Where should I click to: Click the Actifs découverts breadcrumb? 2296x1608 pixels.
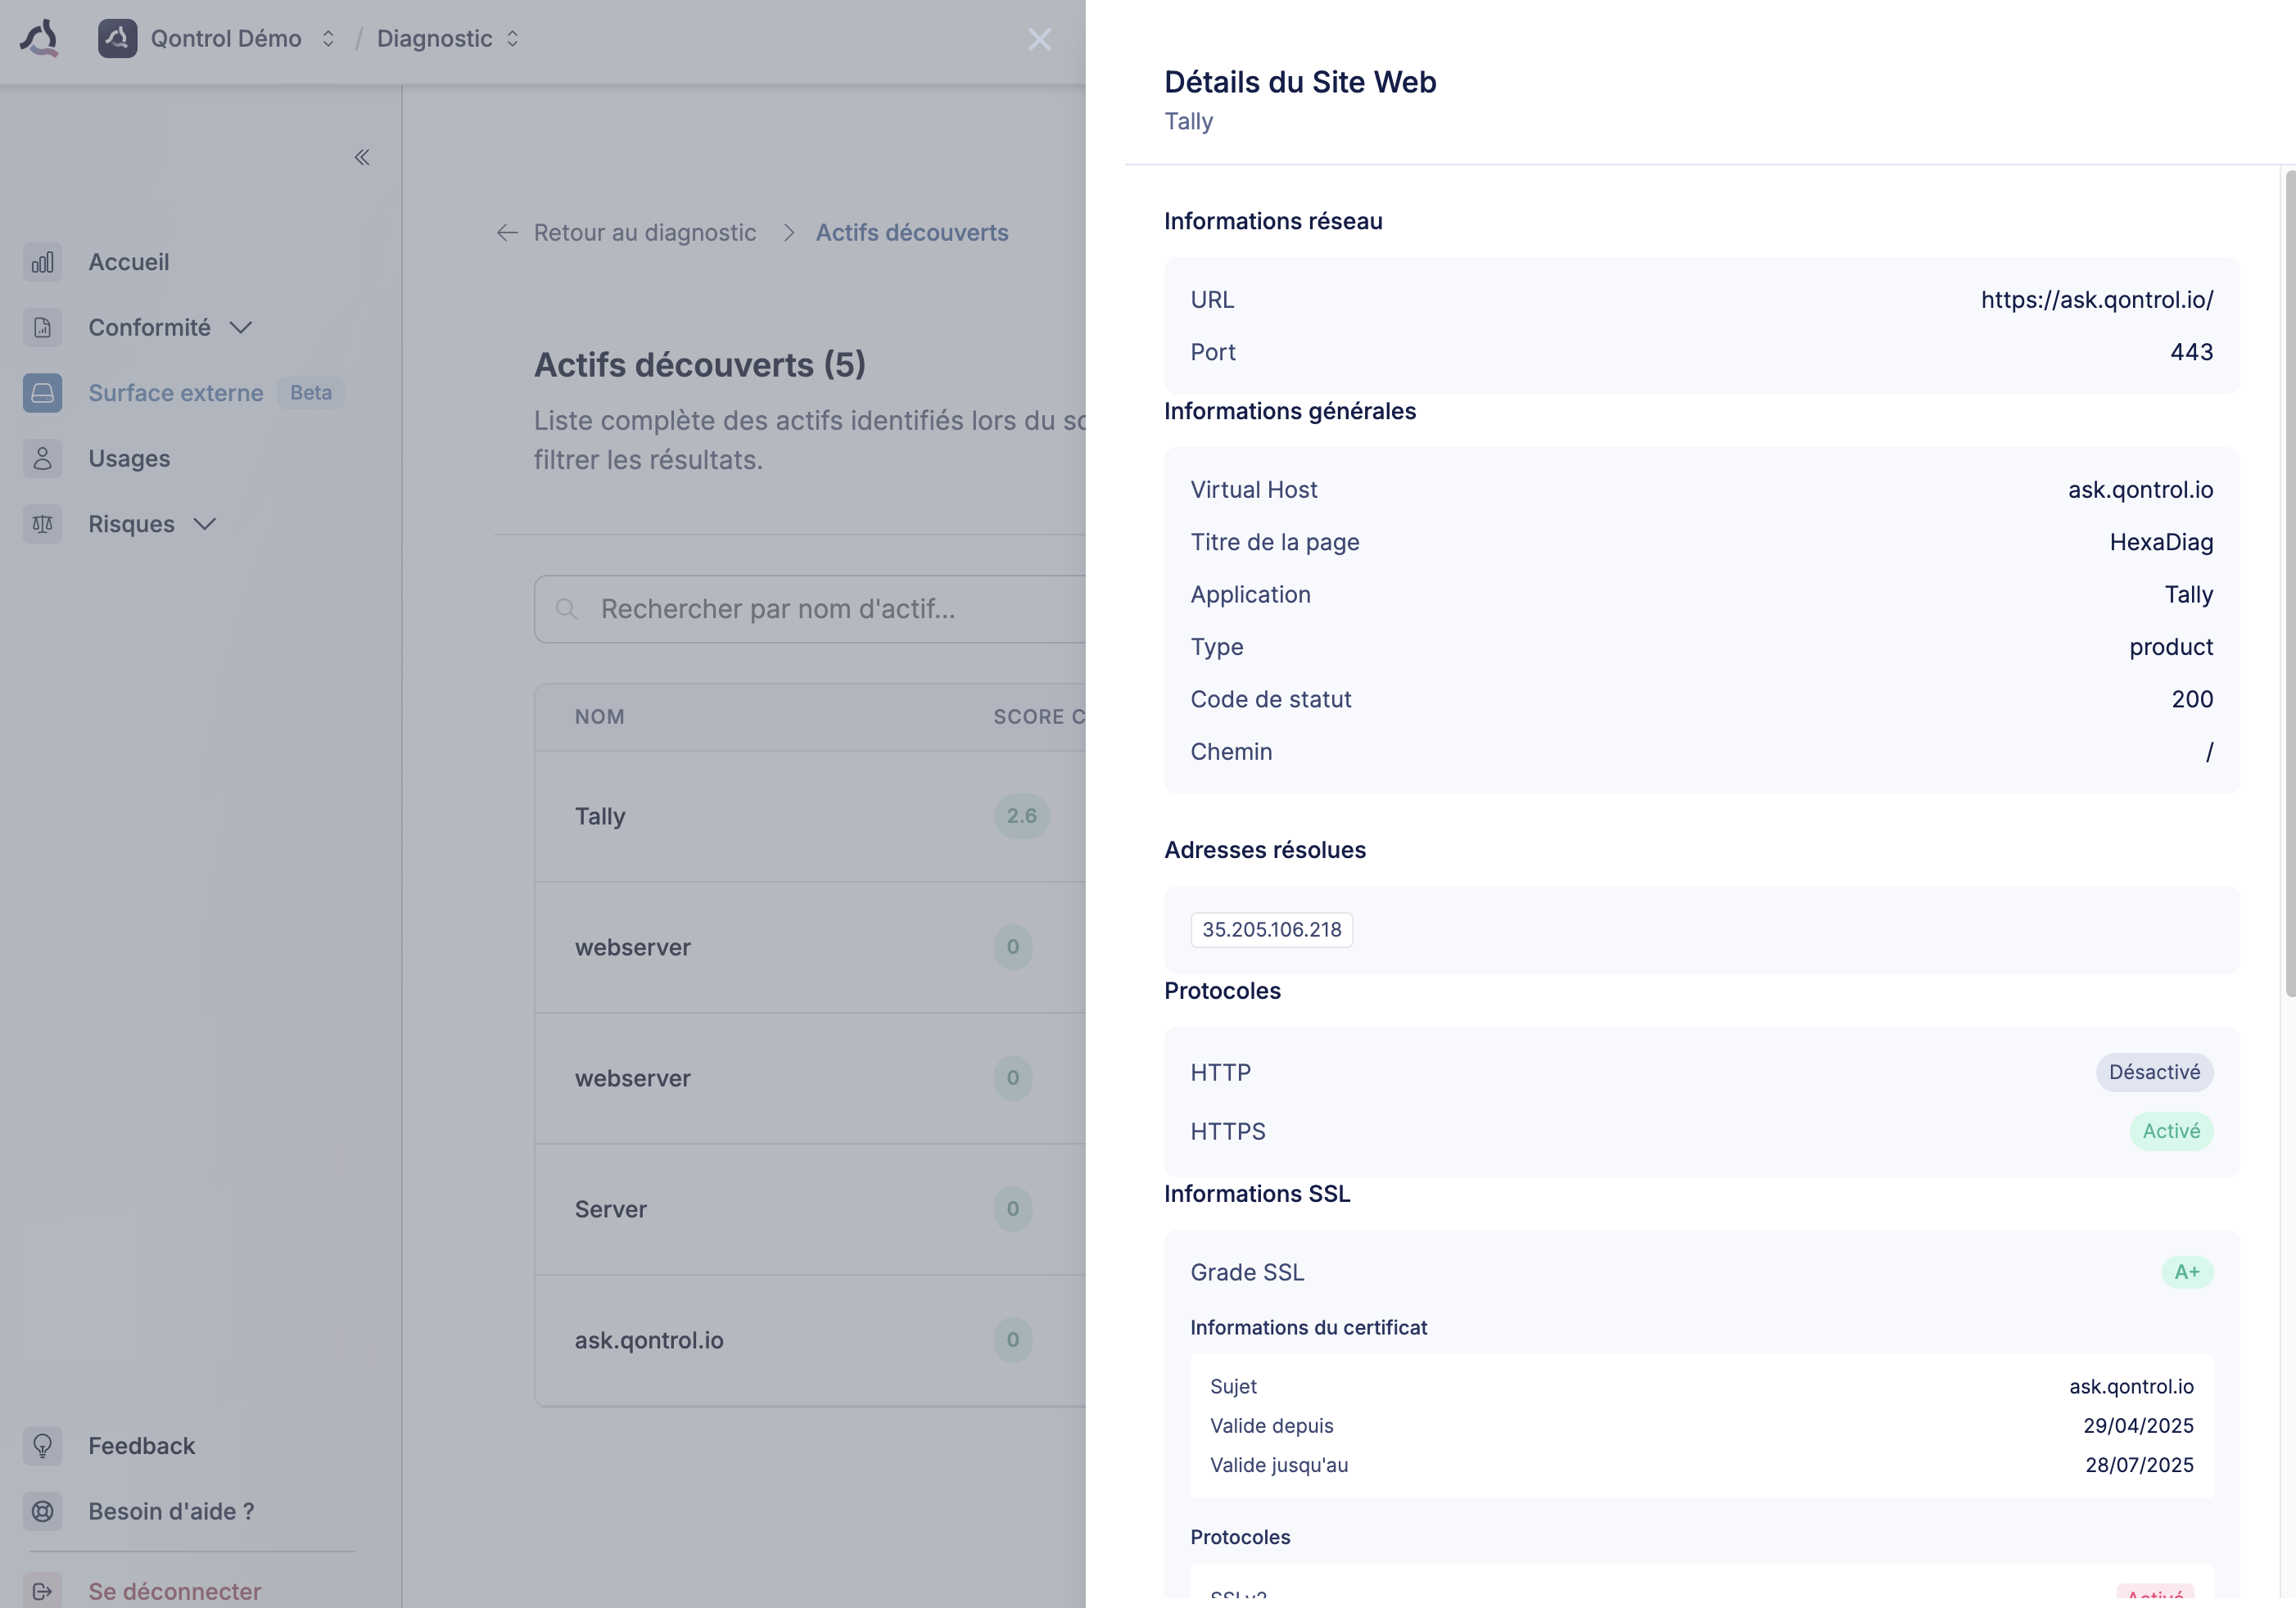(911, 232)
